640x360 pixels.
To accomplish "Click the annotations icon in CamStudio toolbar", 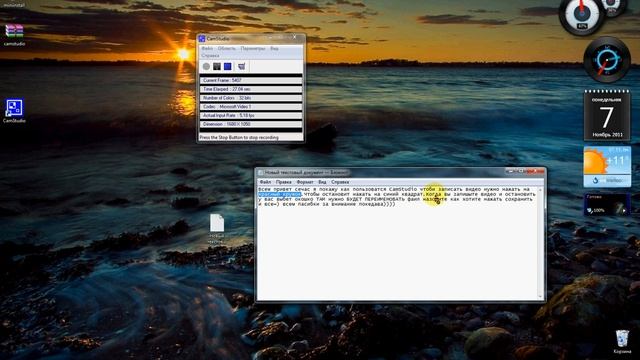I will pos(242,66).
